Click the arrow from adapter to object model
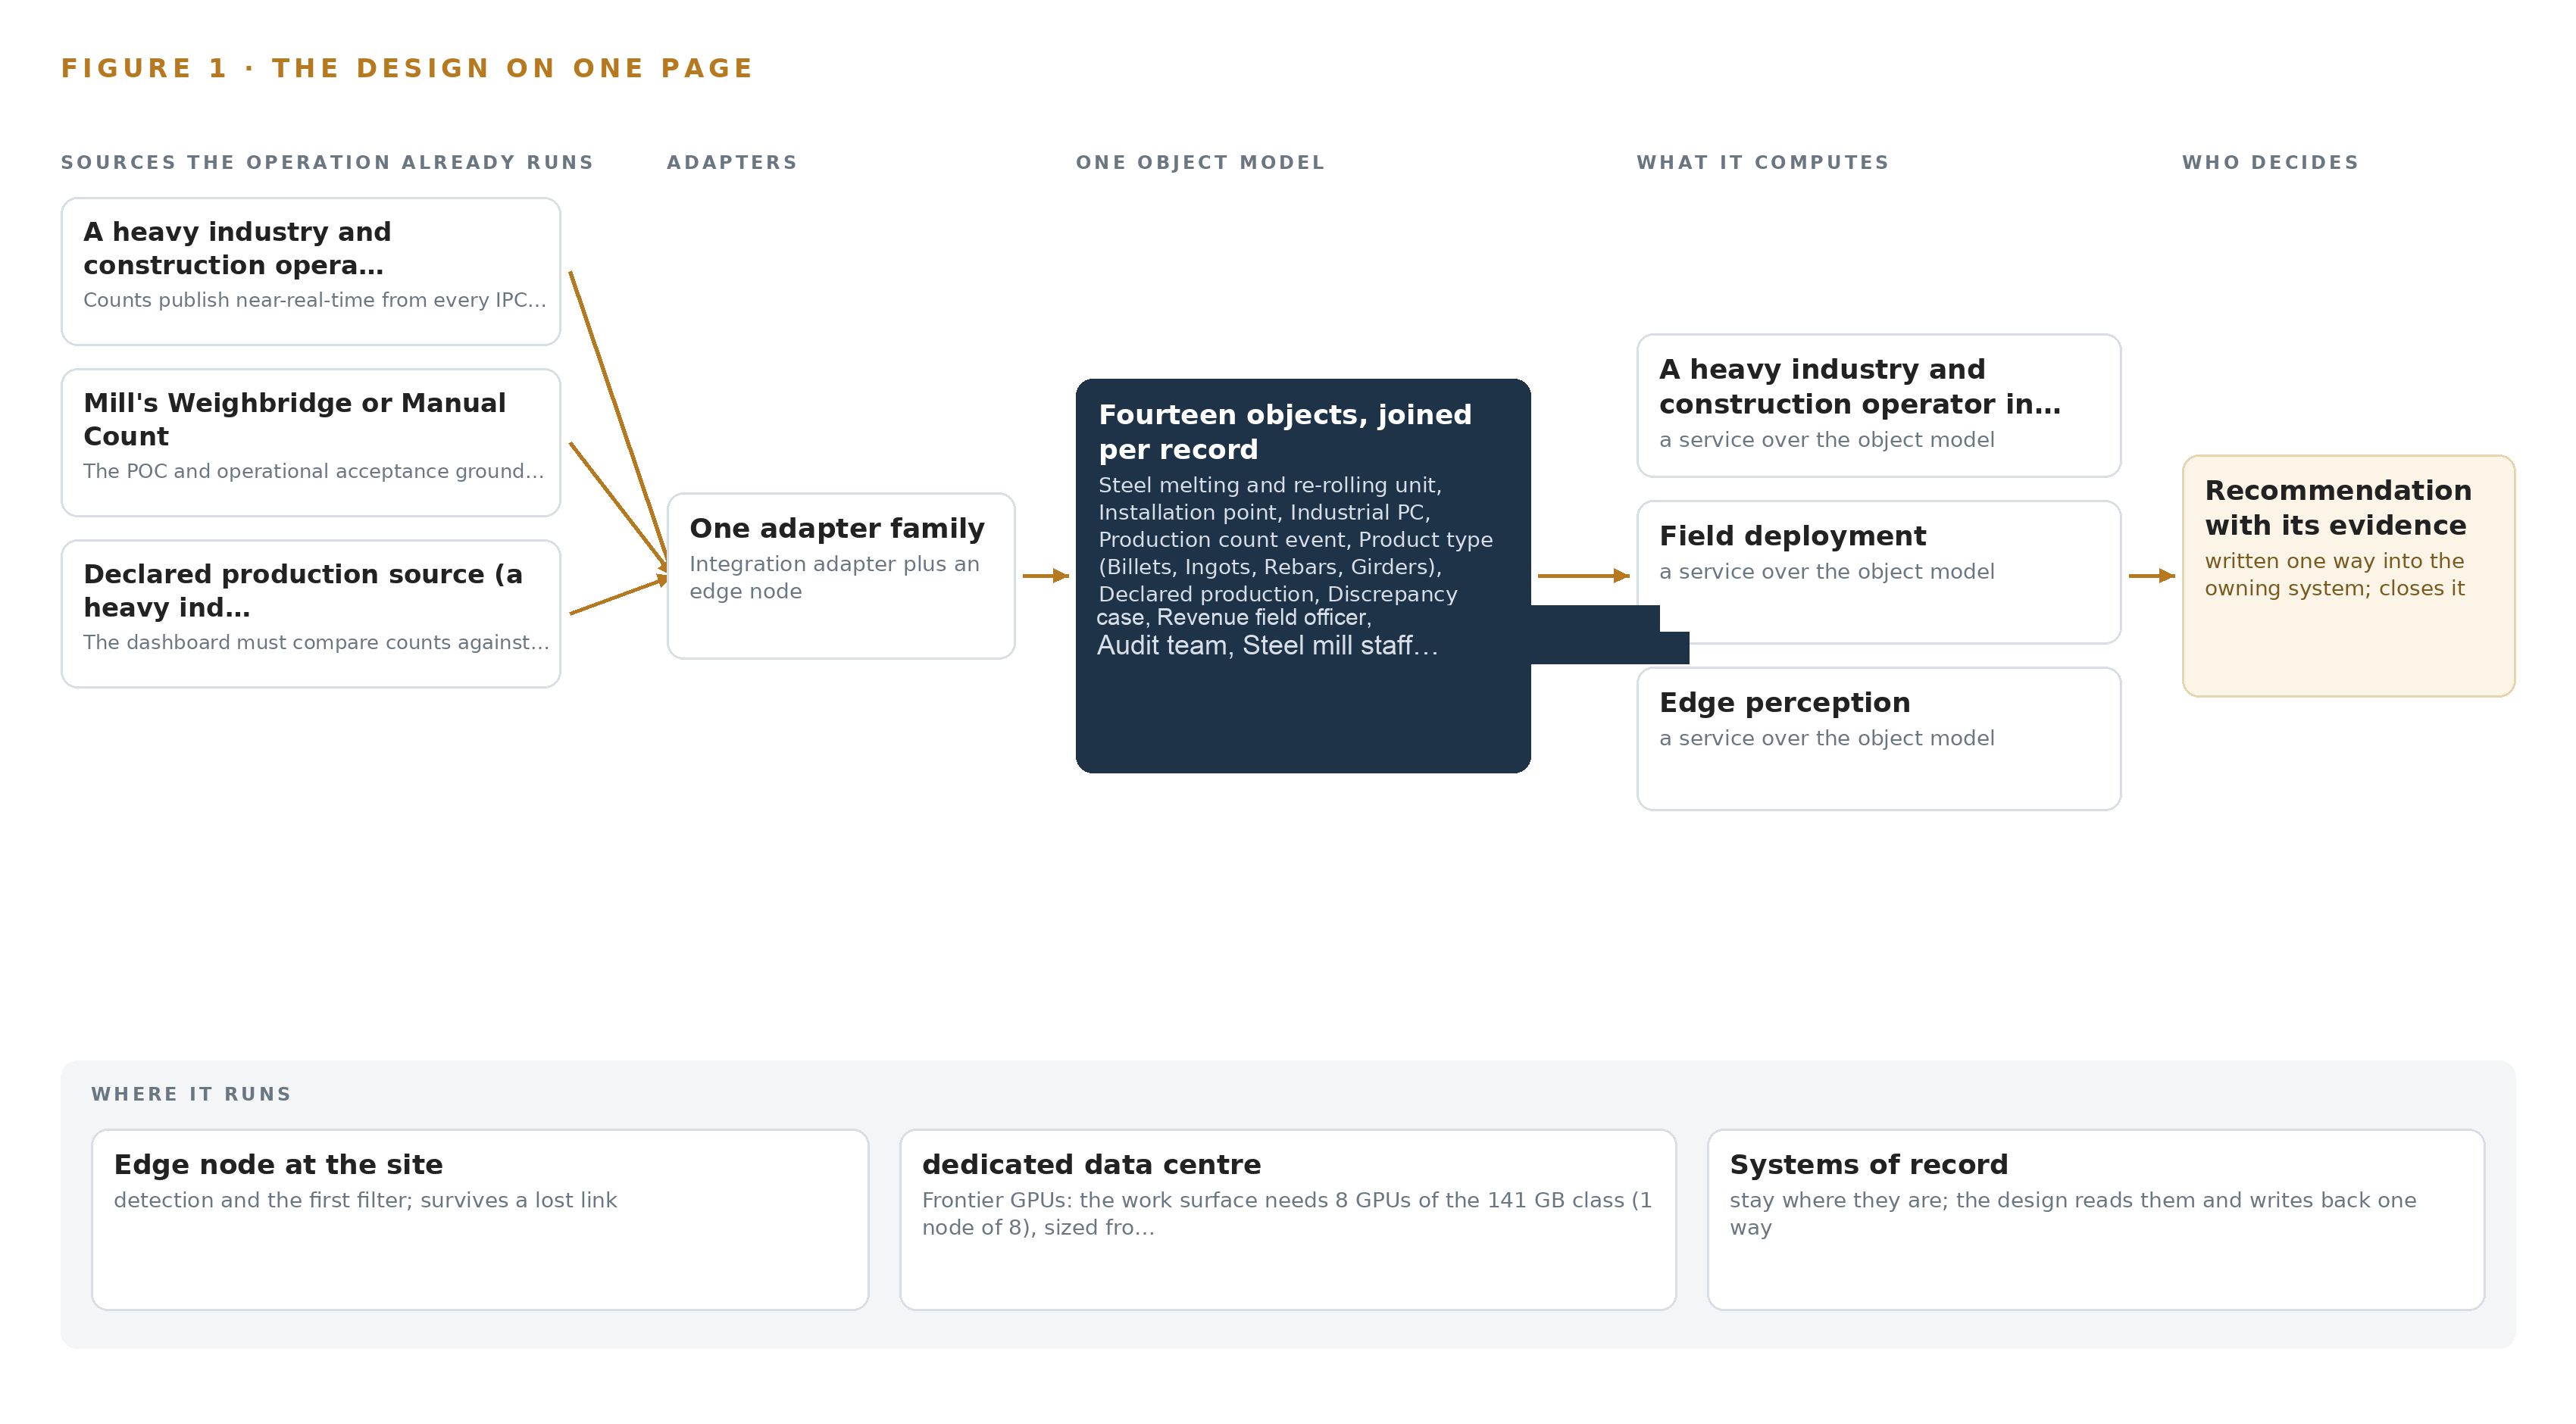2576x1424 pixels. point(1046,575)
